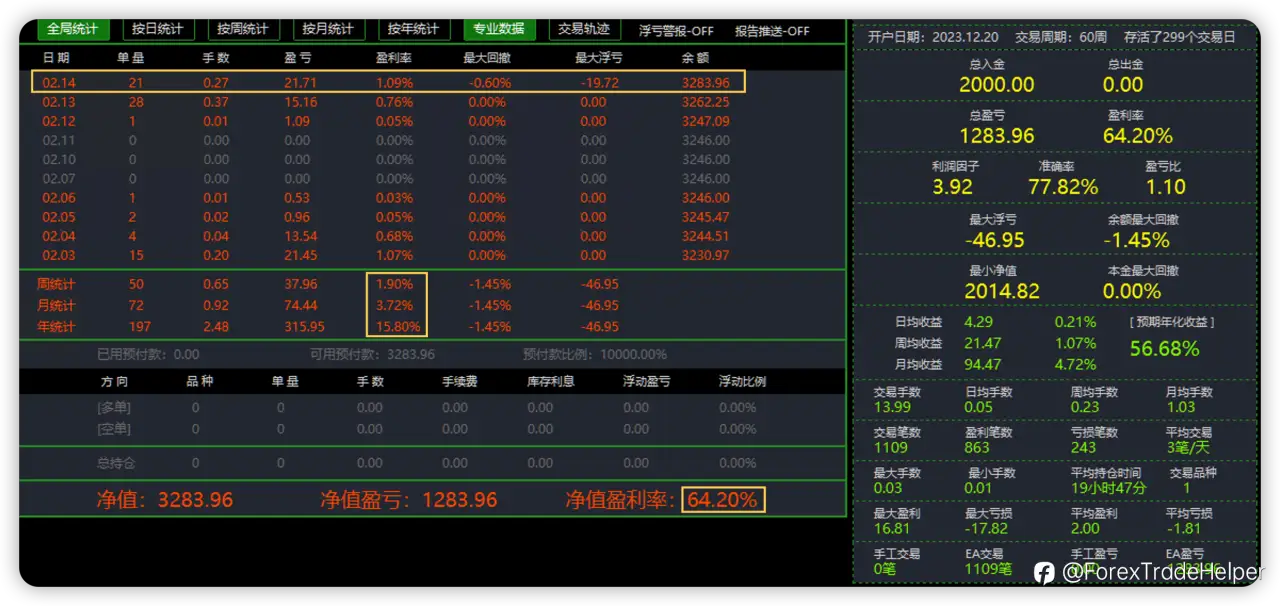Click the 可用预付款: 3283.96 label

(x=372, y=354)
